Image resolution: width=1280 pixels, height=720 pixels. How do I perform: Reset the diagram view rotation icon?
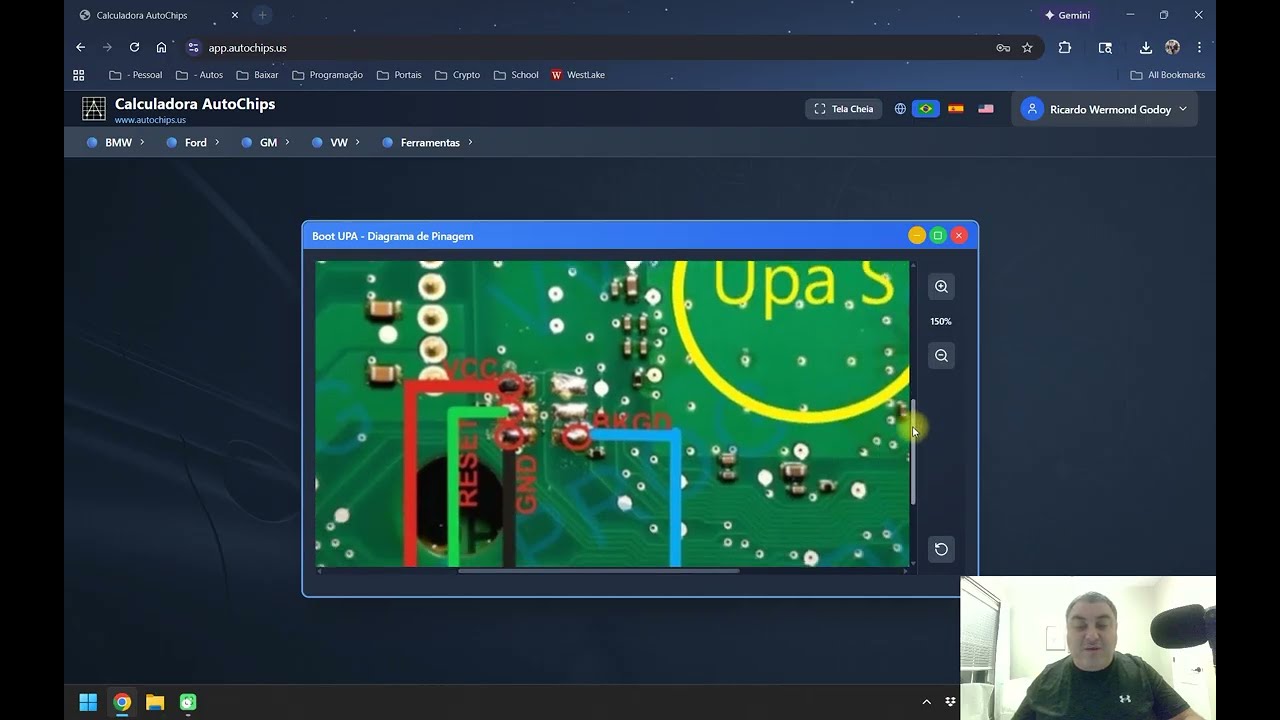(941, 549)
